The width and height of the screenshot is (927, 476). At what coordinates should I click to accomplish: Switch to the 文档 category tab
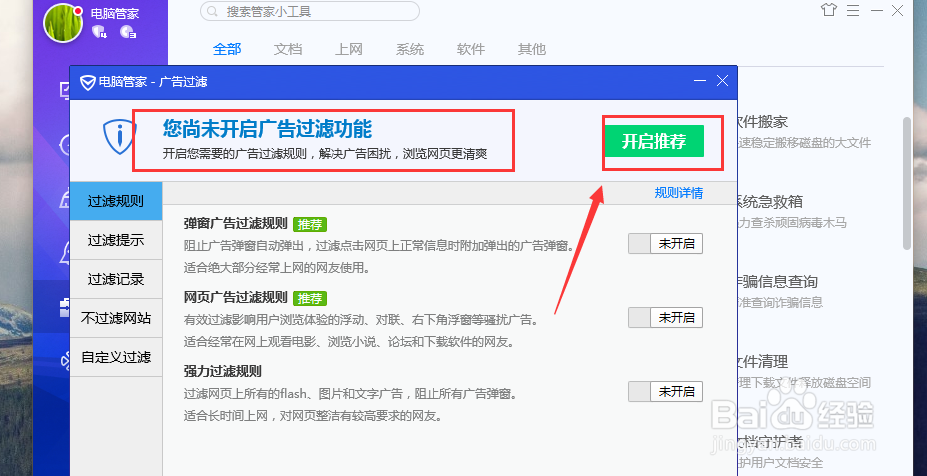click(x=288, y=49)
